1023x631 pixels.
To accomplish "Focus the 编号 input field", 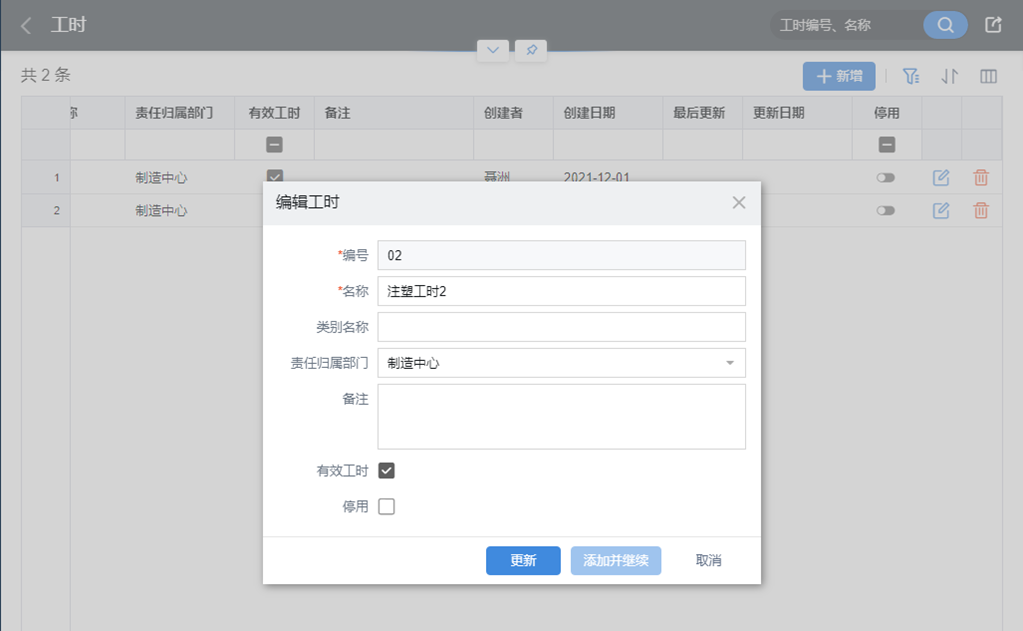I will [561, 255].
